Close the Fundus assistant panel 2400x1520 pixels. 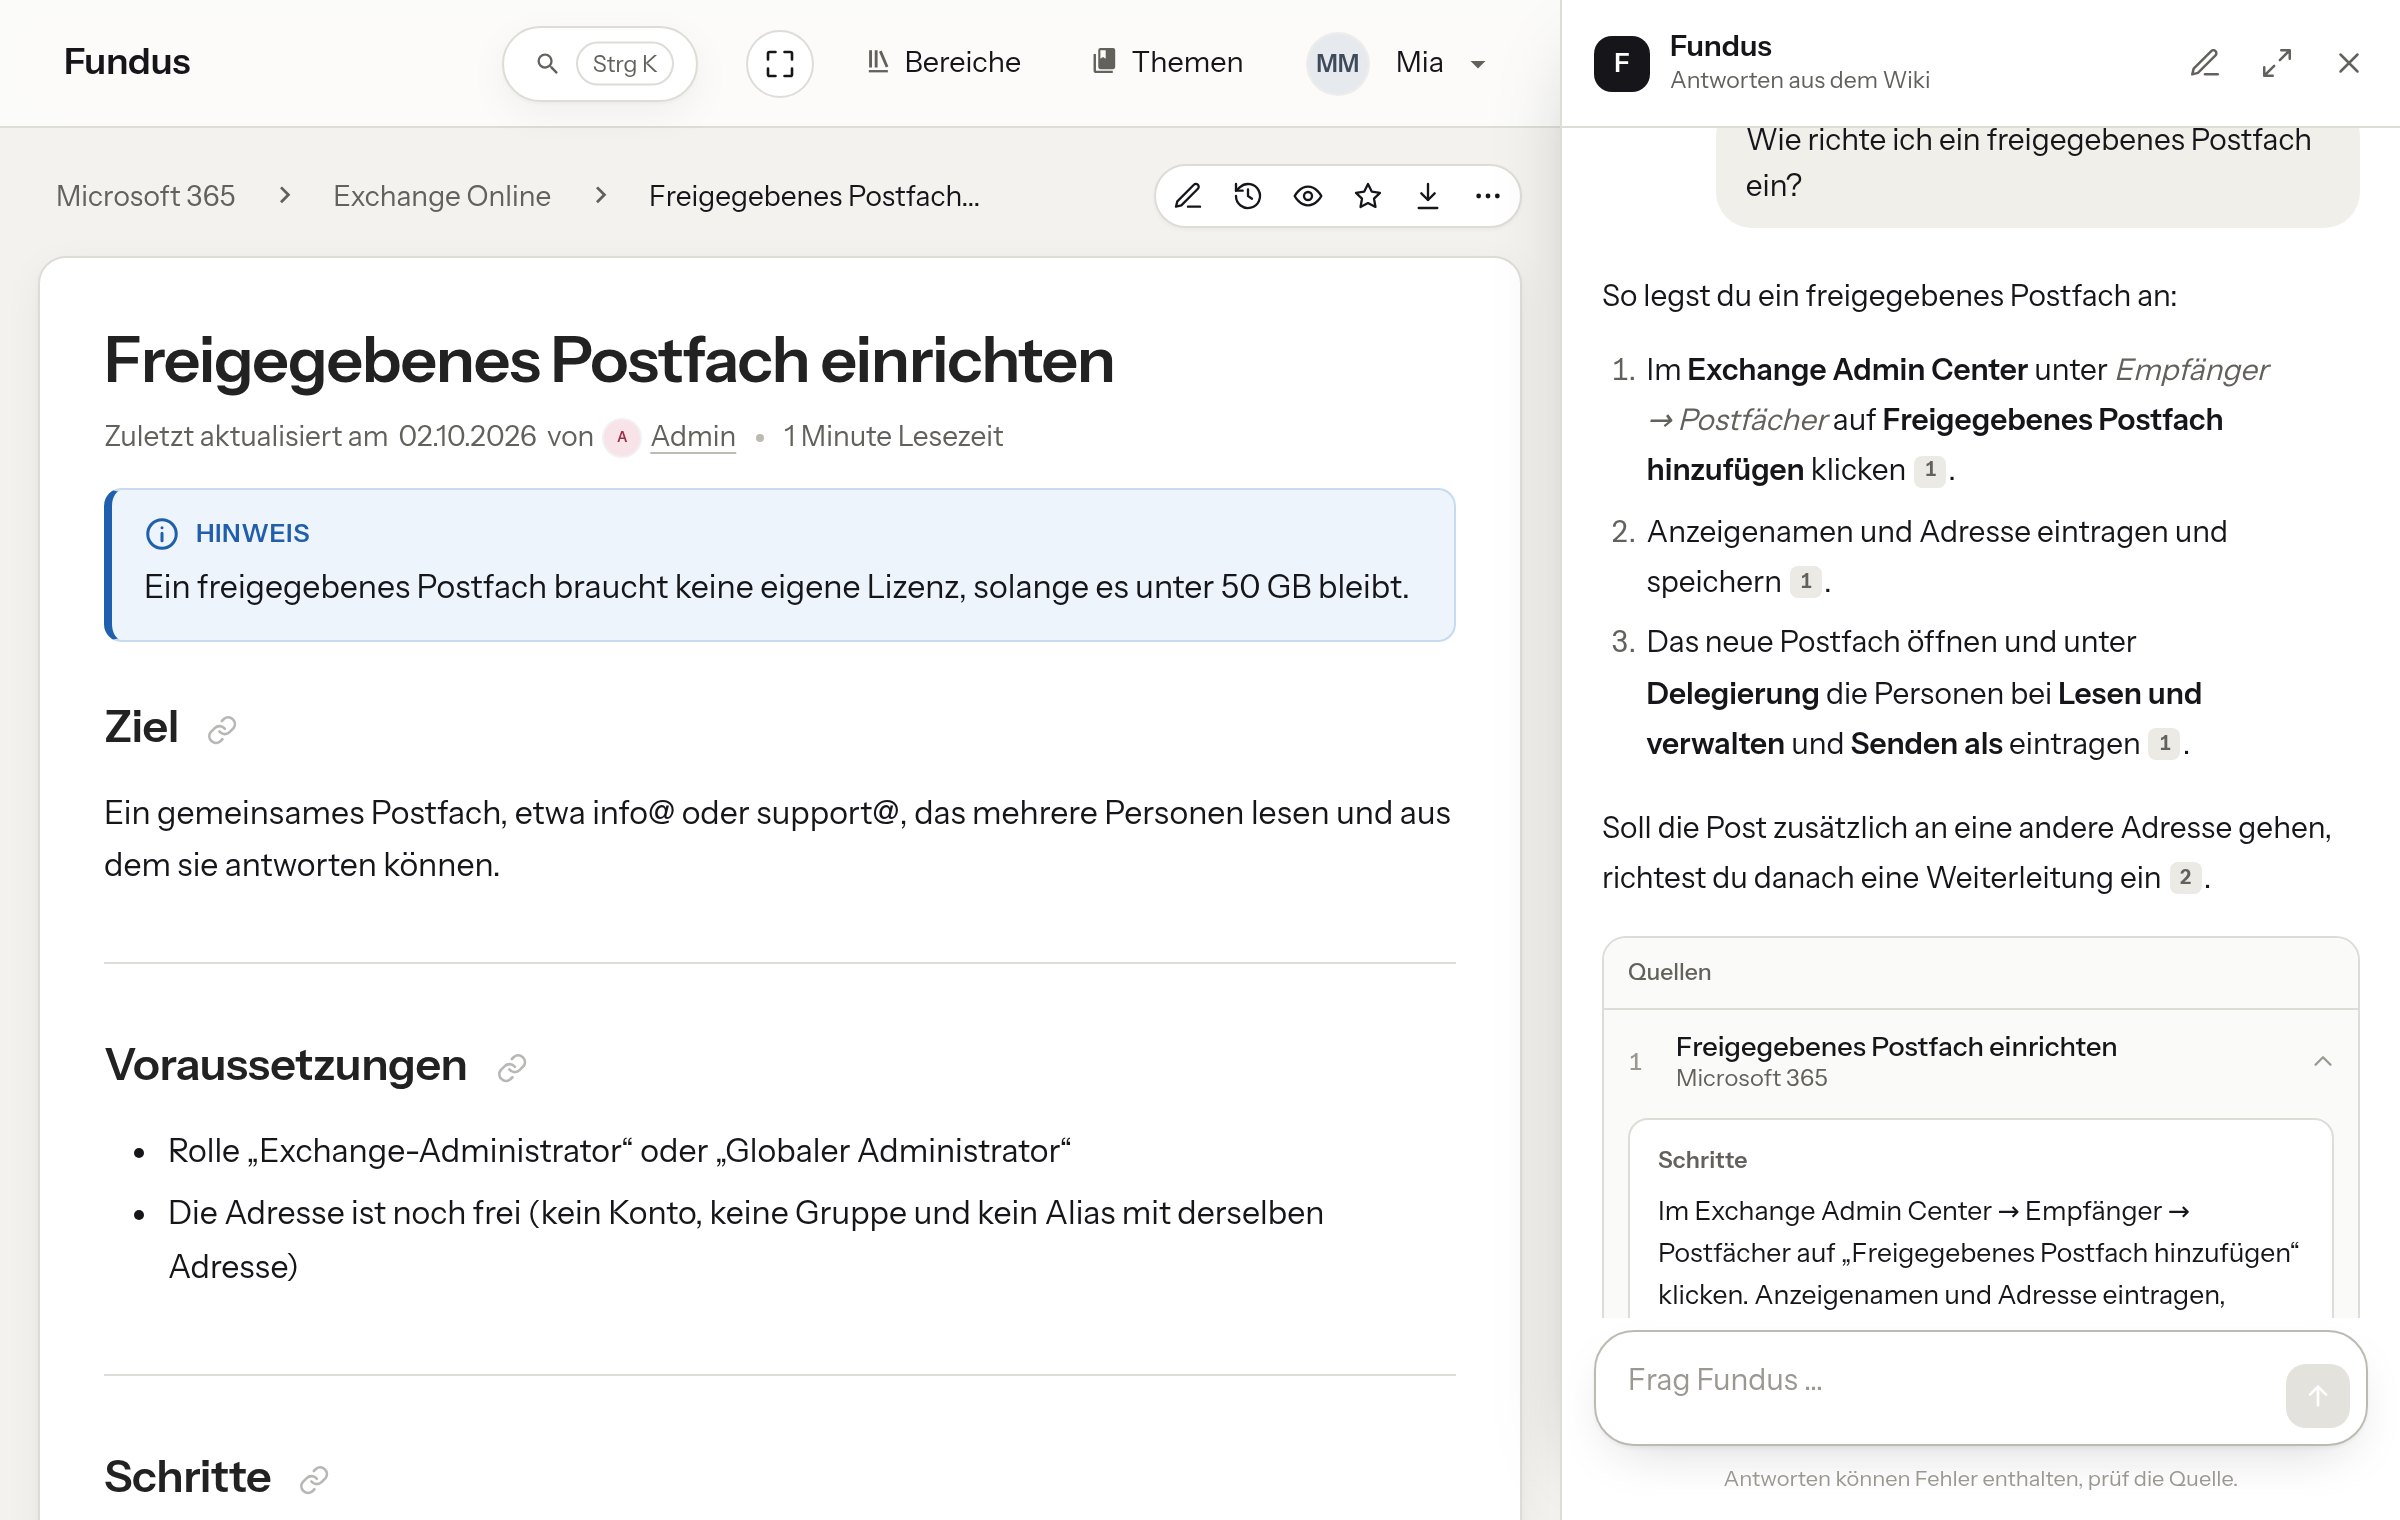2349,63
